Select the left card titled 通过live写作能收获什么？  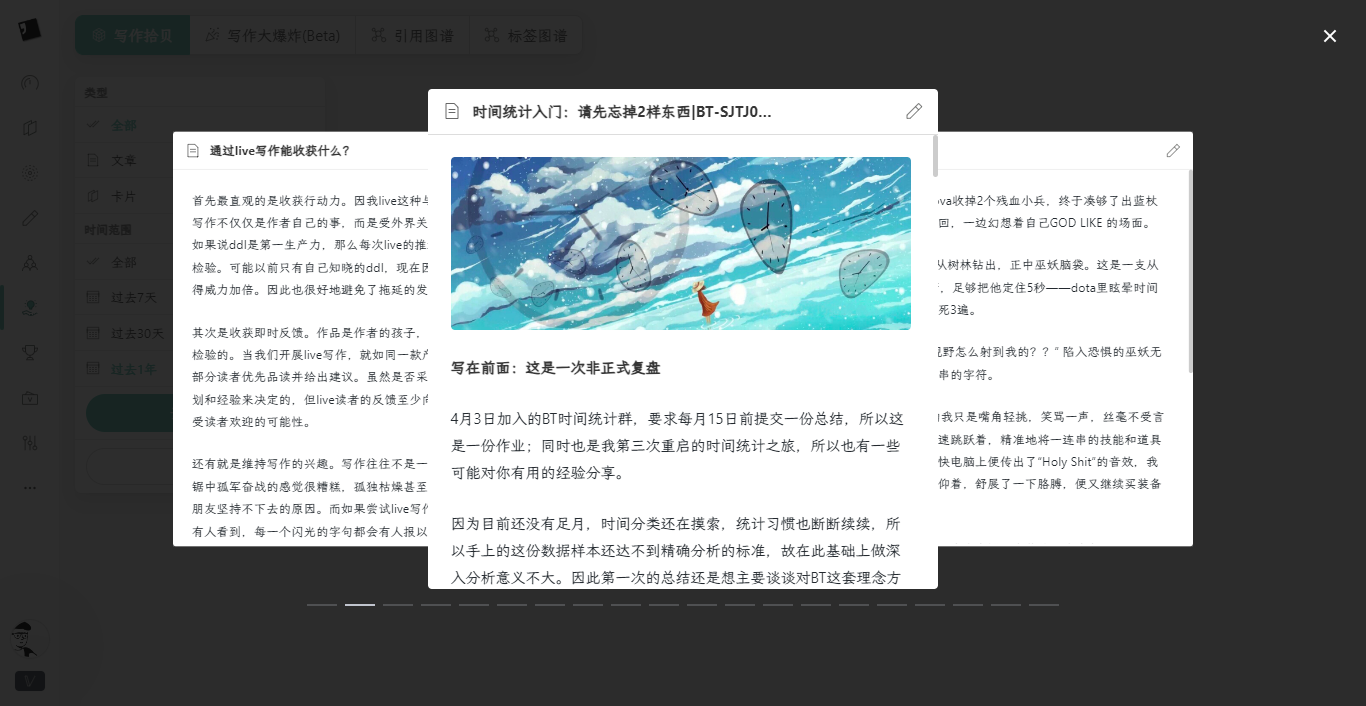coord(280,151)
